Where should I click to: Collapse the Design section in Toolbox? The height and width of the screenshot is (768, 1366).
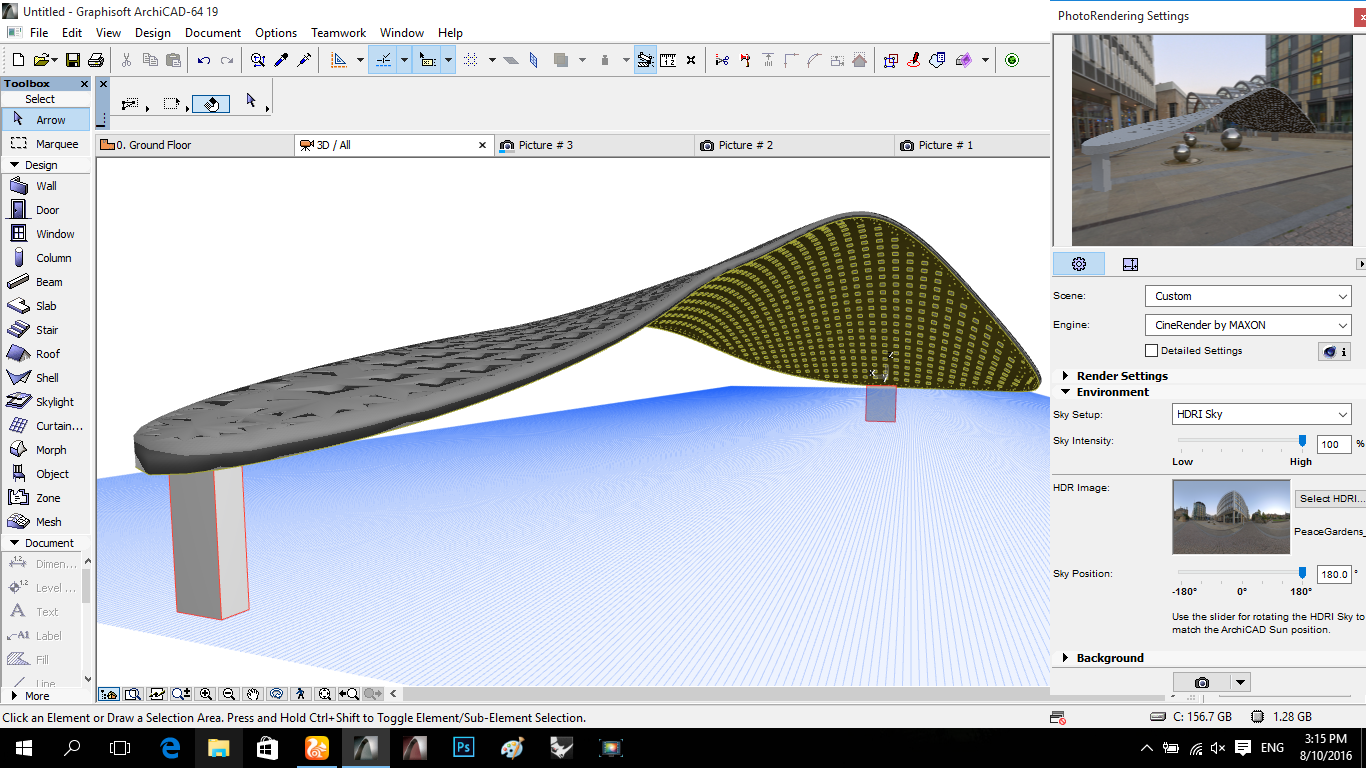click(15, 165)
